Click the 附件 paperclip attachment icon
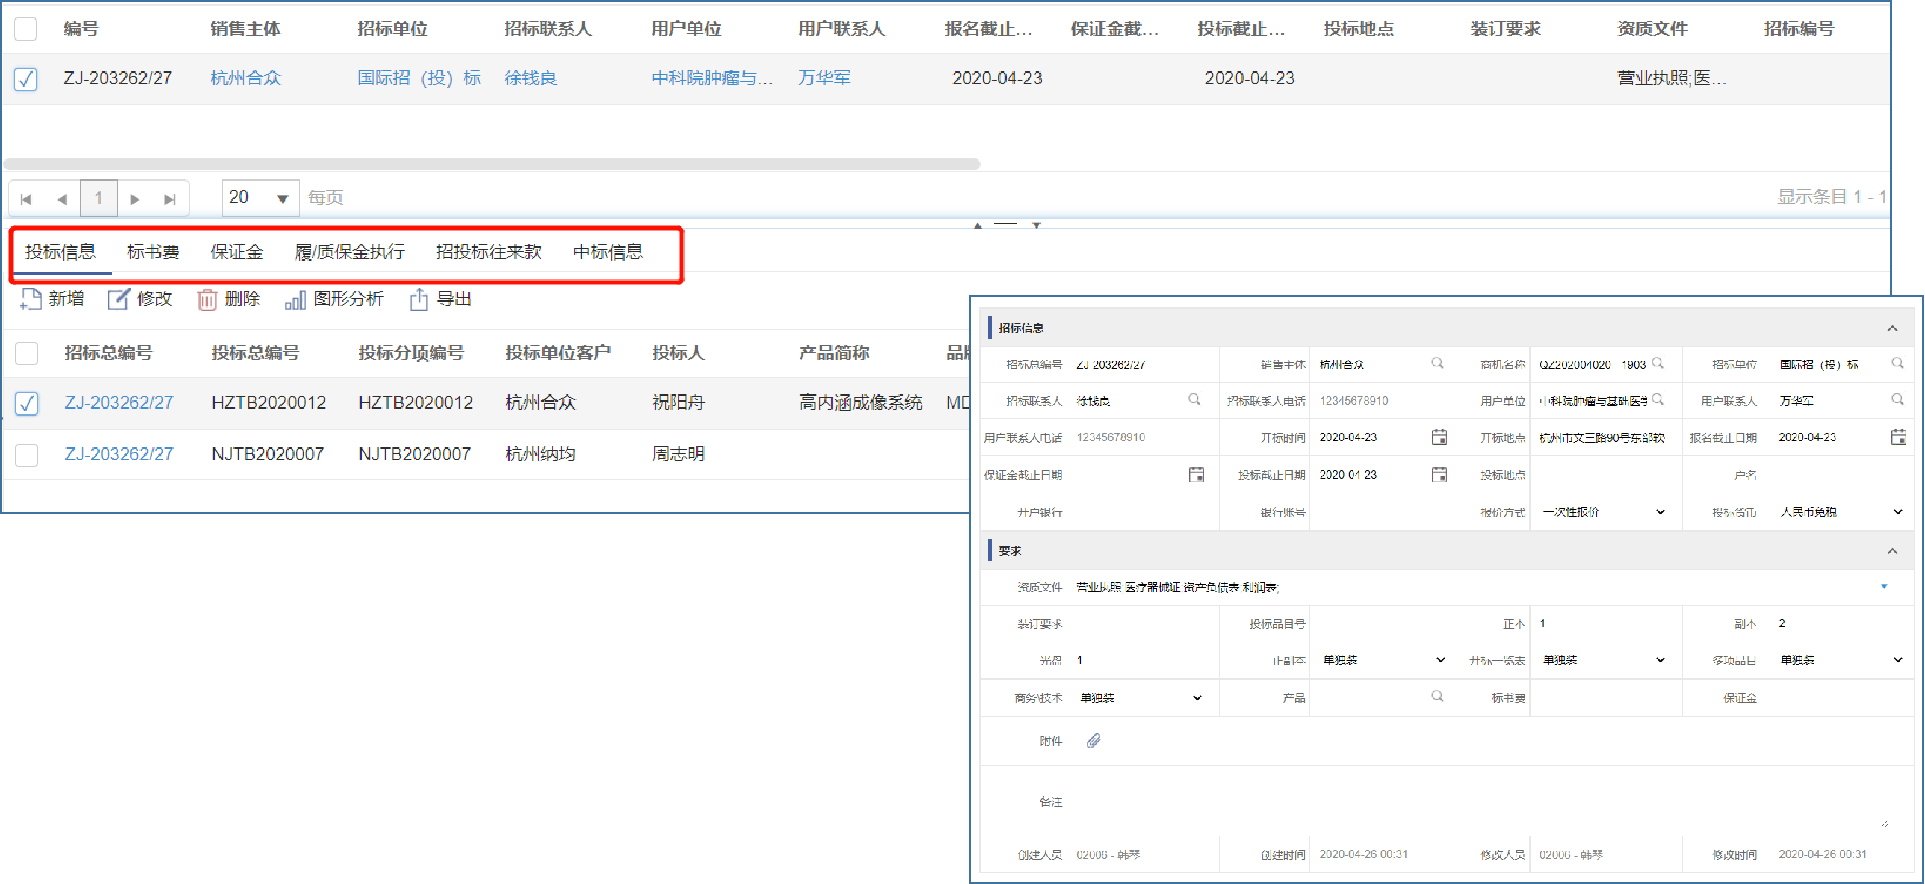The image size is (1925, 884). (1093, 741)
